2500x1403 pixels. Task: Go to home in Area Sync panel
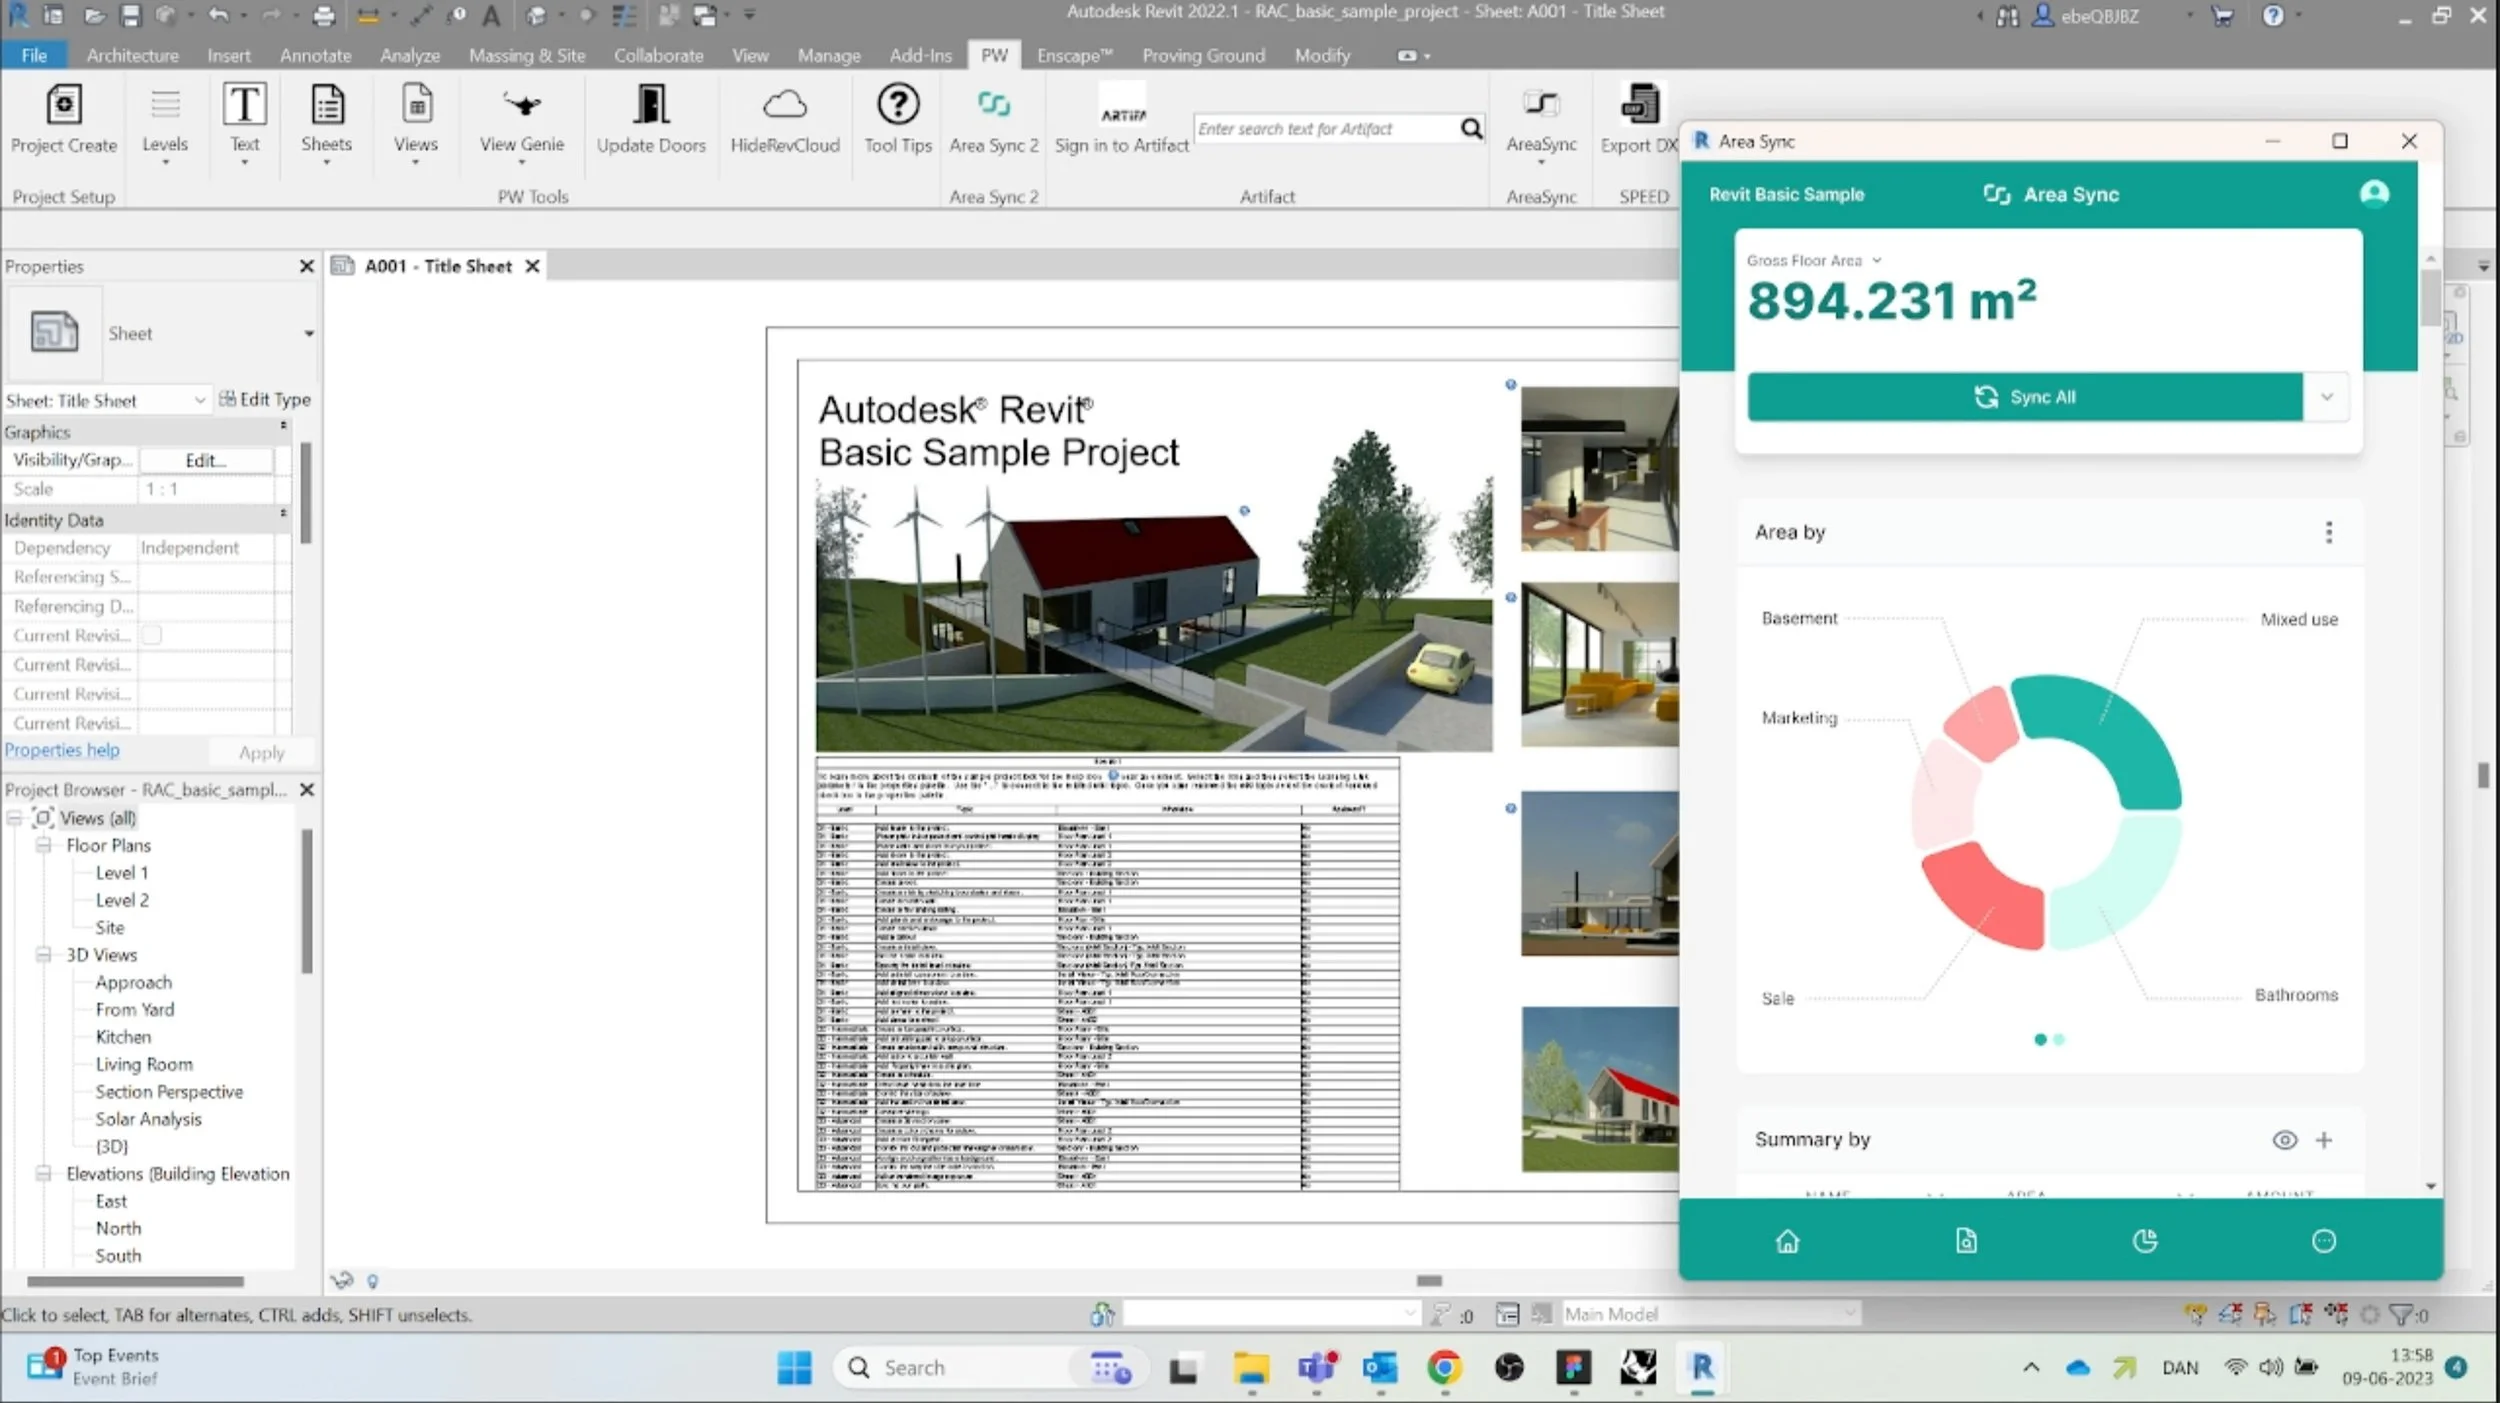[x=1787, y=1241]
